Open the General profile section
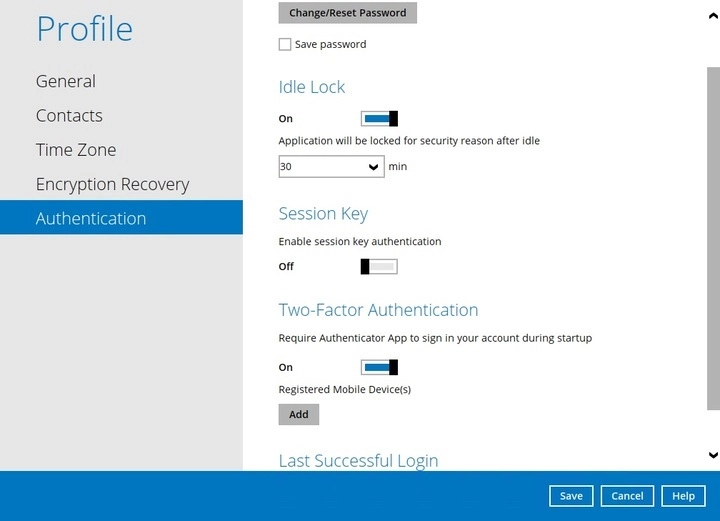 pyautogui.click(x=66, y=81)
